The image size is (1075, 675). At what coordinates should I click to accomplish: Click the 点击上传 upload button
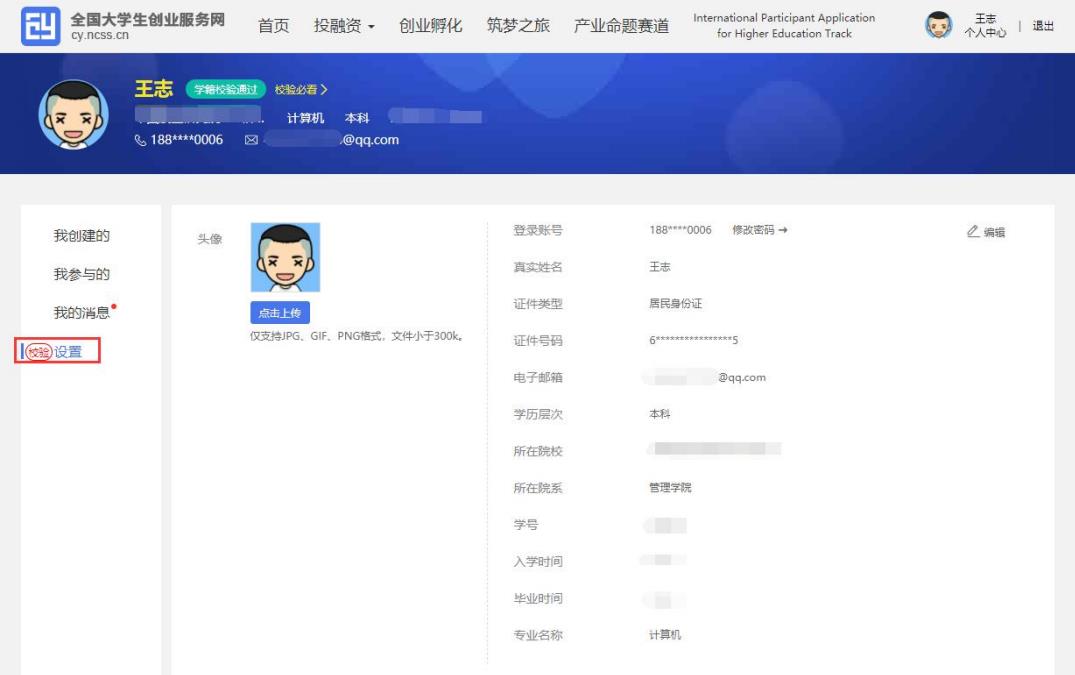279,312
